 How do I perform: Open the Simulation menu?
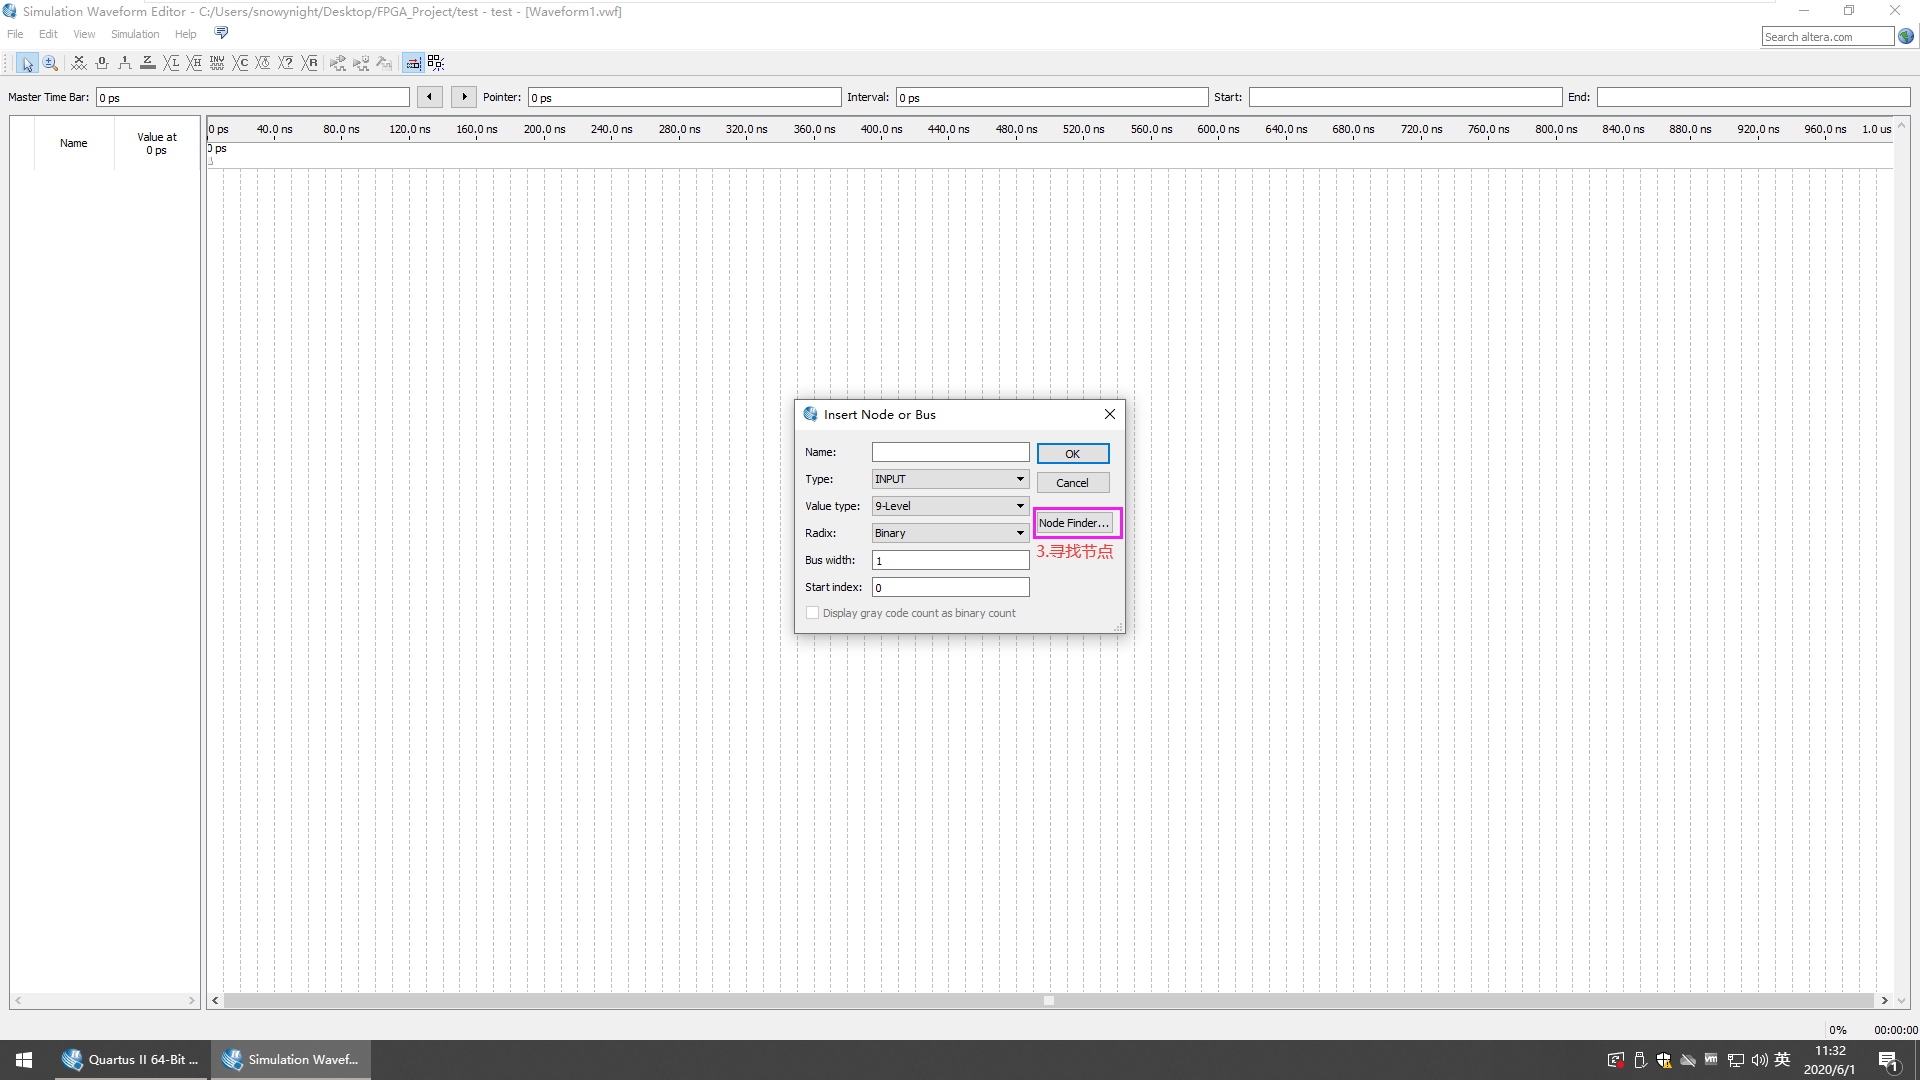(x=135, y=34)
